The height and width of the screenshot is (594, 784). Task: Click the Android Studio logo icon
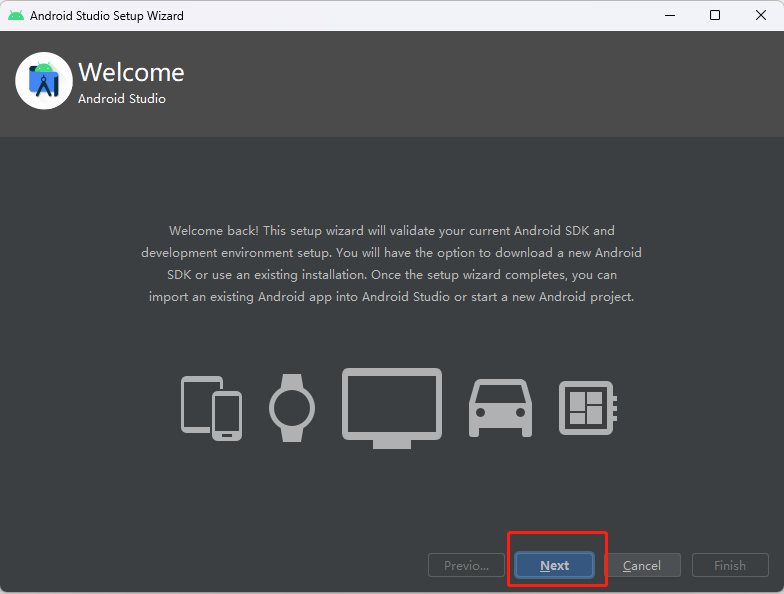(x=44, y=80)
